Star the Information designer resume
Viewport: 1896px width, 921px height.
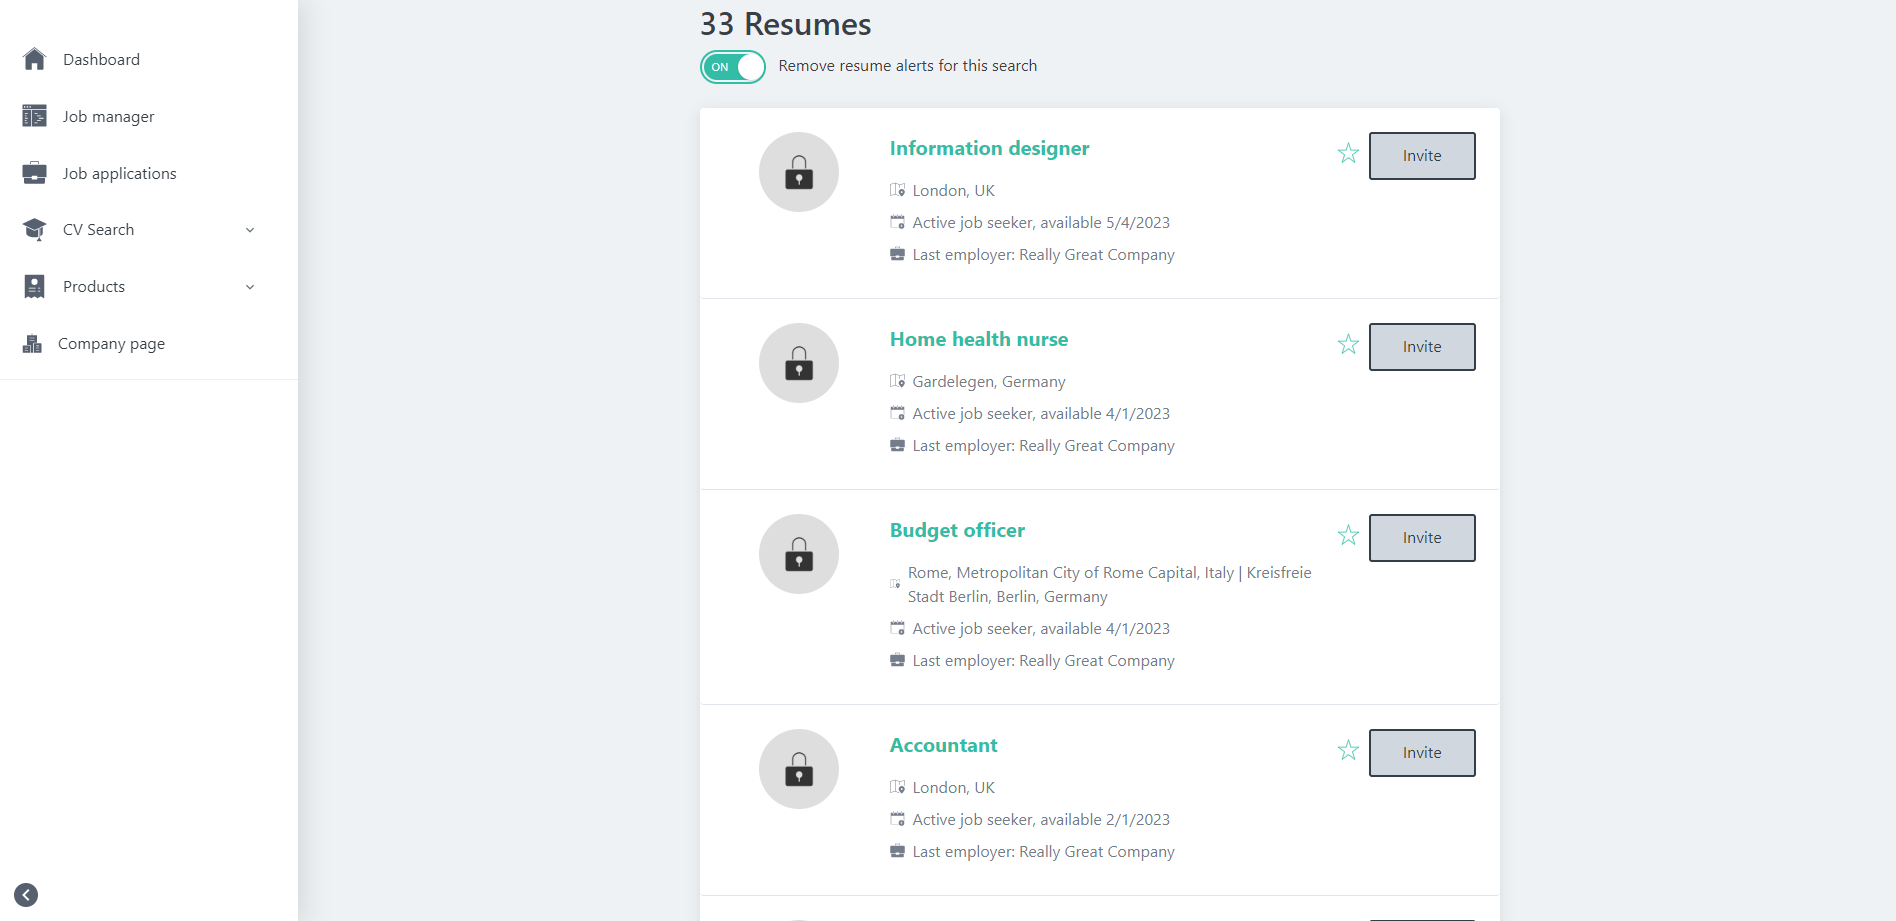click(1348, 154)
